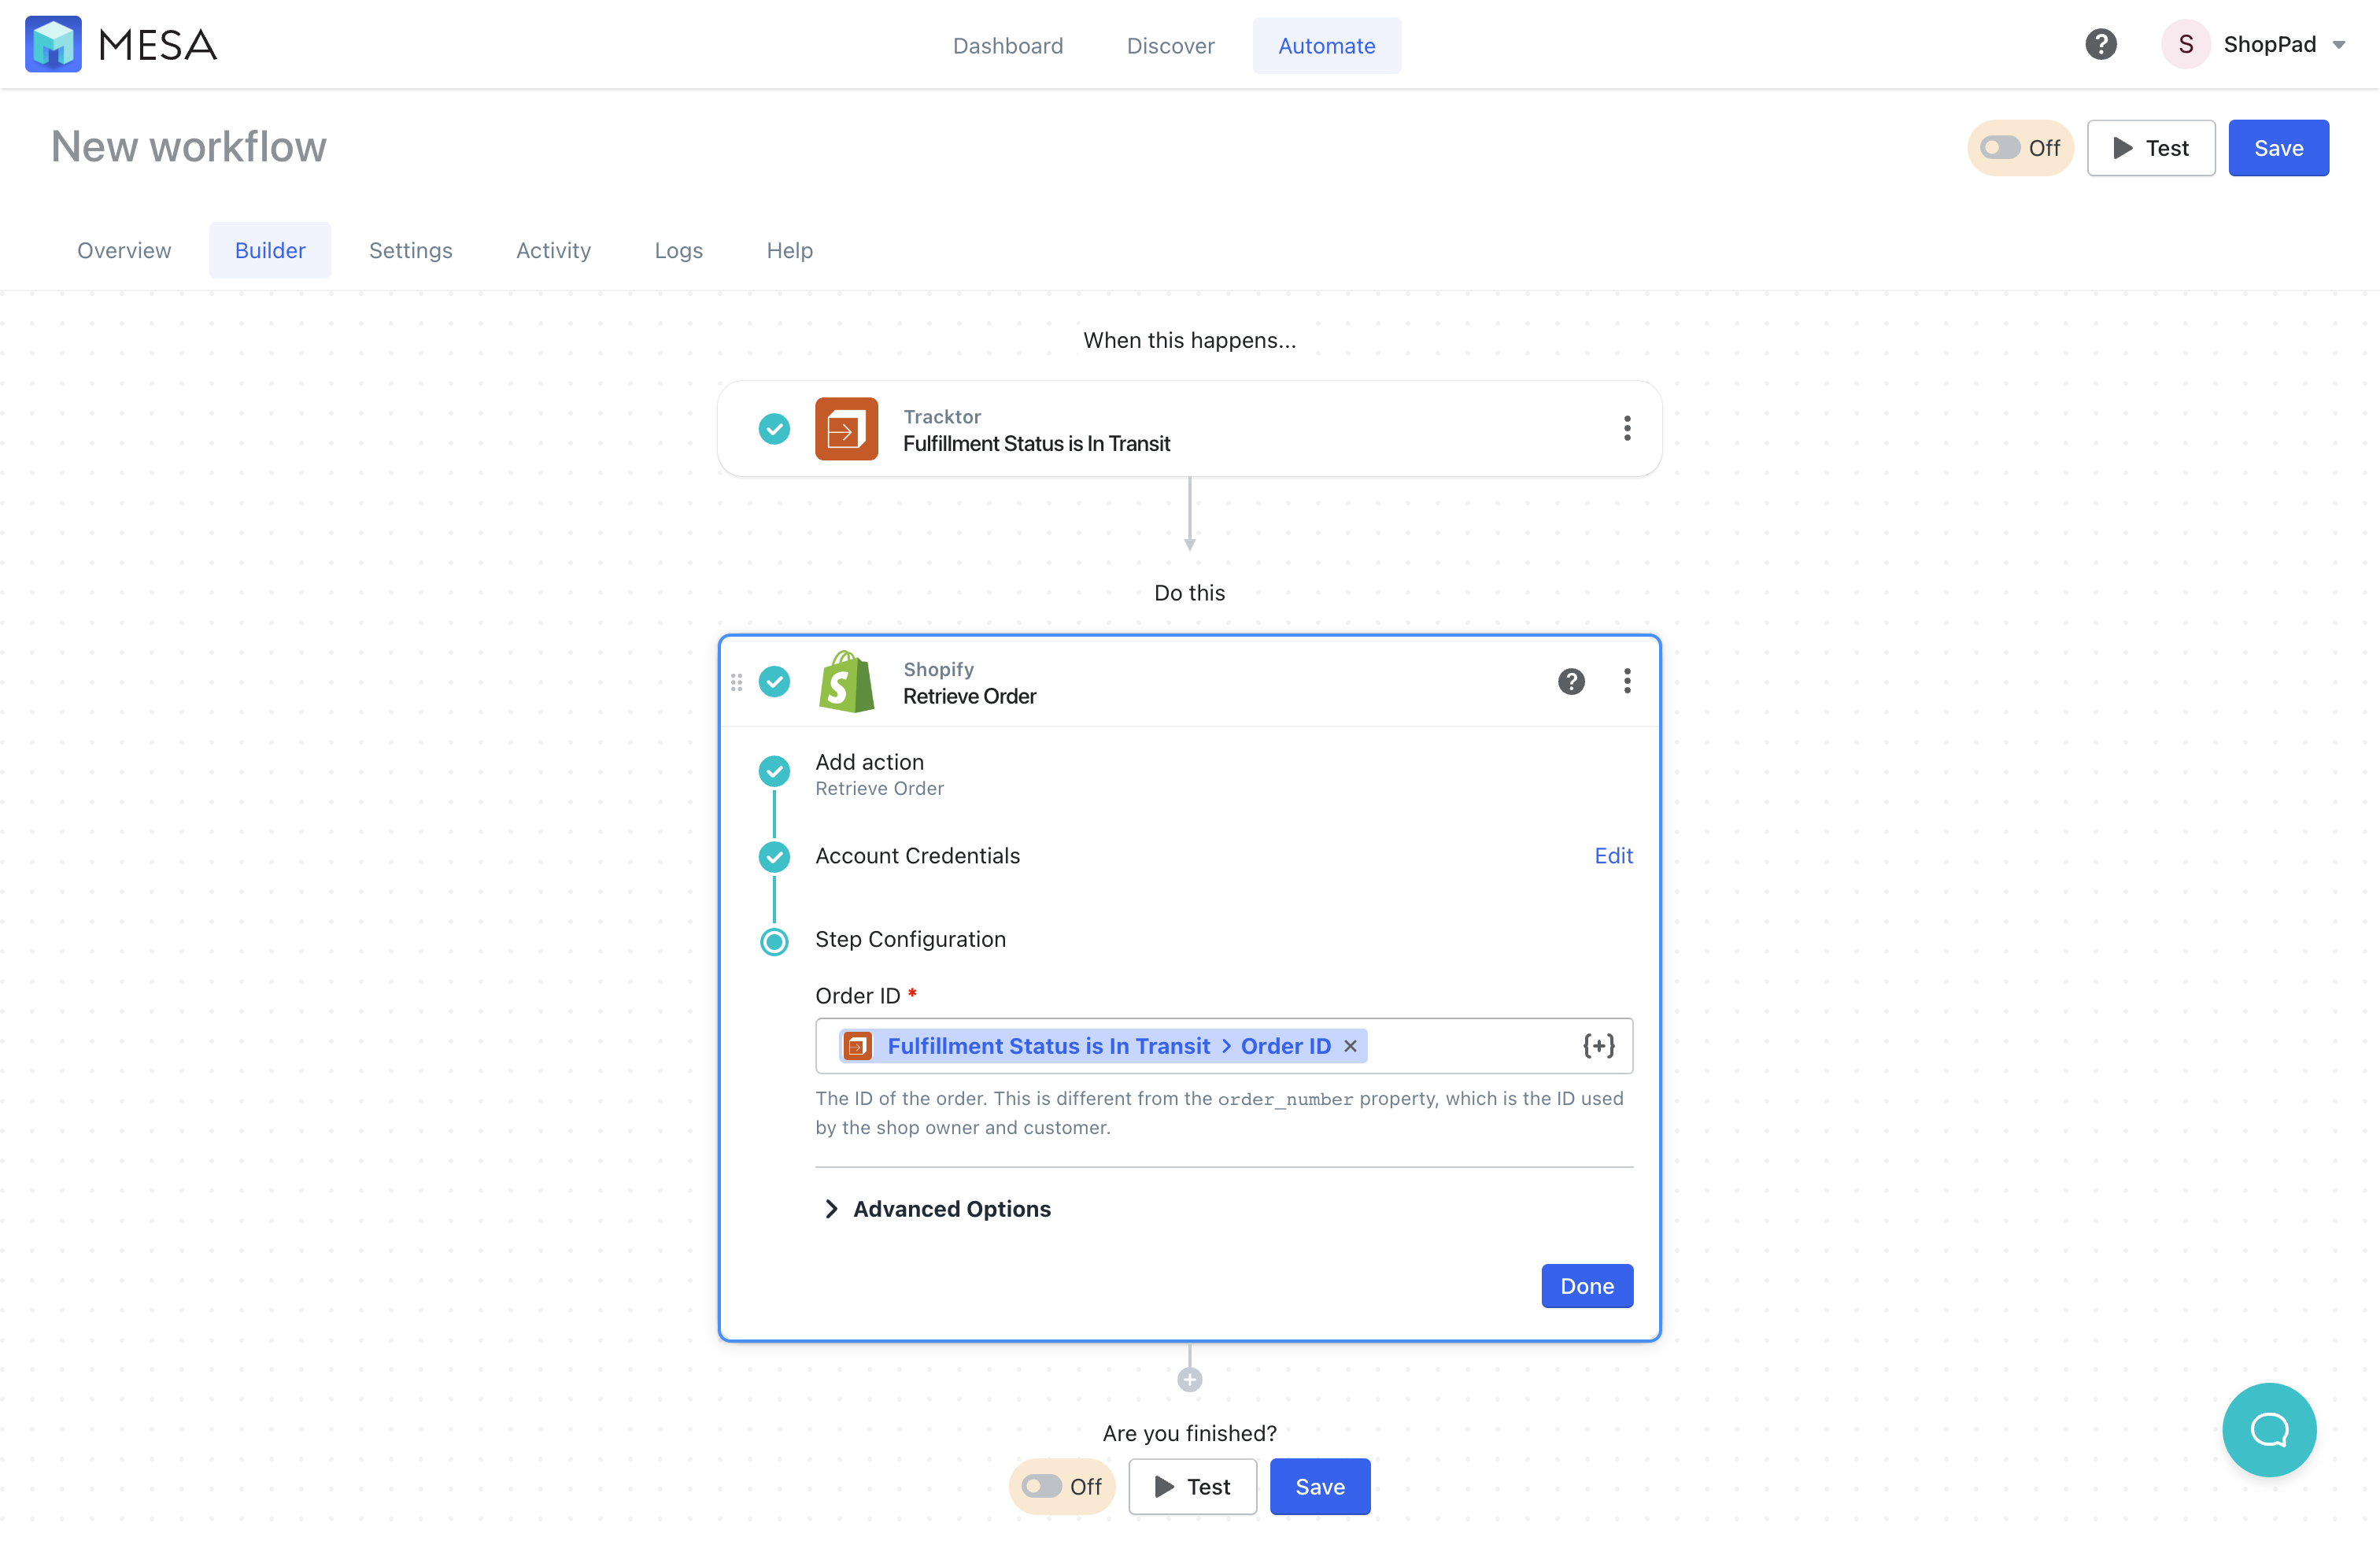Image resolution: width=2380 pixels, height=1541 pixels.
Task: Click the Edit link for Account Credentials
Action: click(1613, 856)
